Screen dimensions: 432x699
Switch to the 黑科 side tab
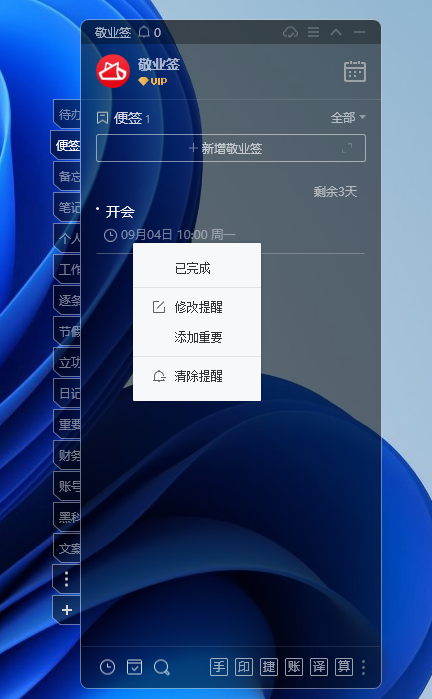click(x=67, y=517)
